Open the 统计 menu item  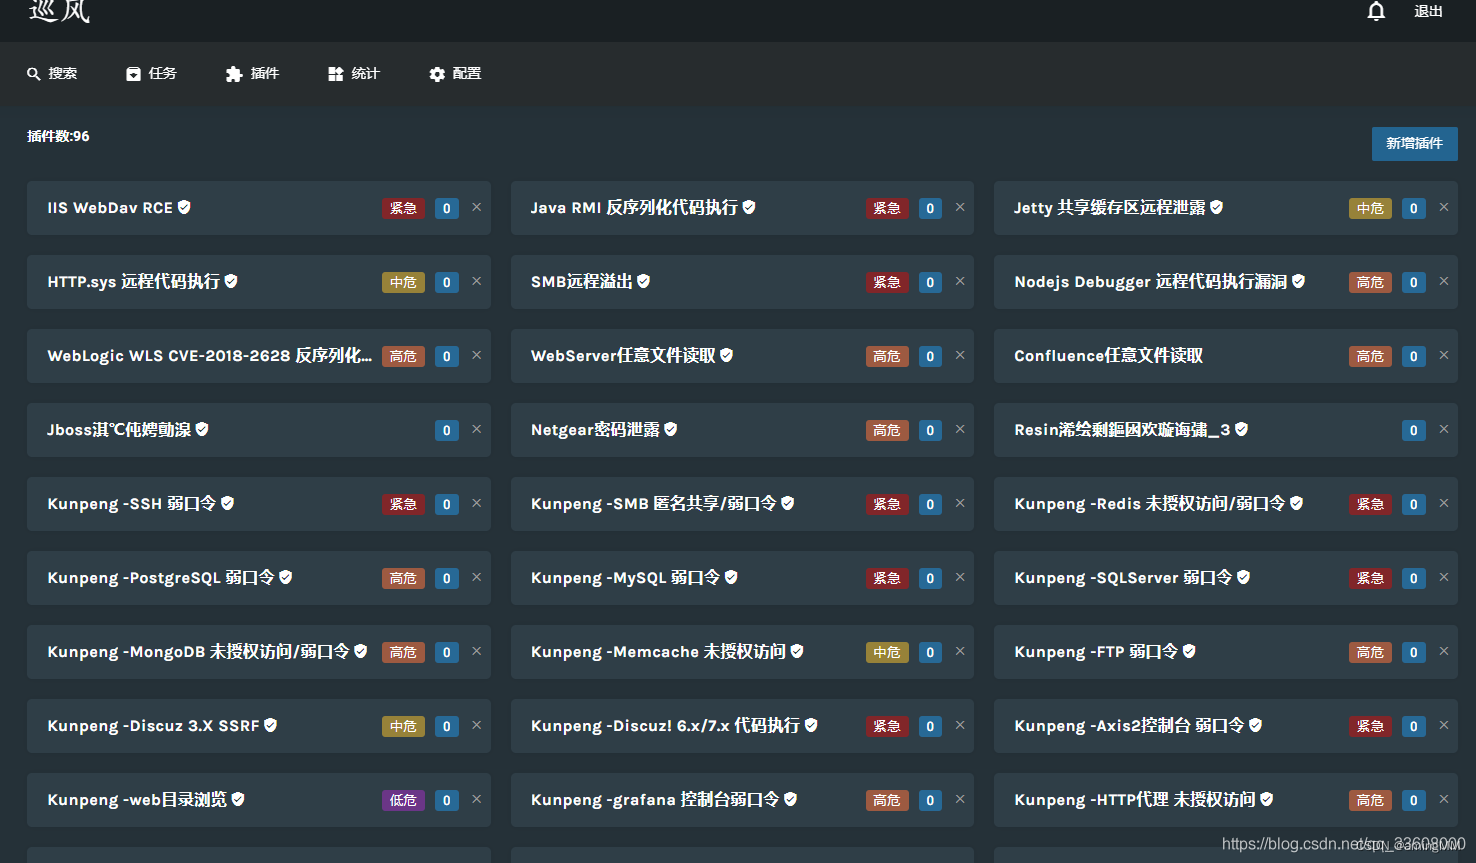pyautogui.click(x=354, y=73)
